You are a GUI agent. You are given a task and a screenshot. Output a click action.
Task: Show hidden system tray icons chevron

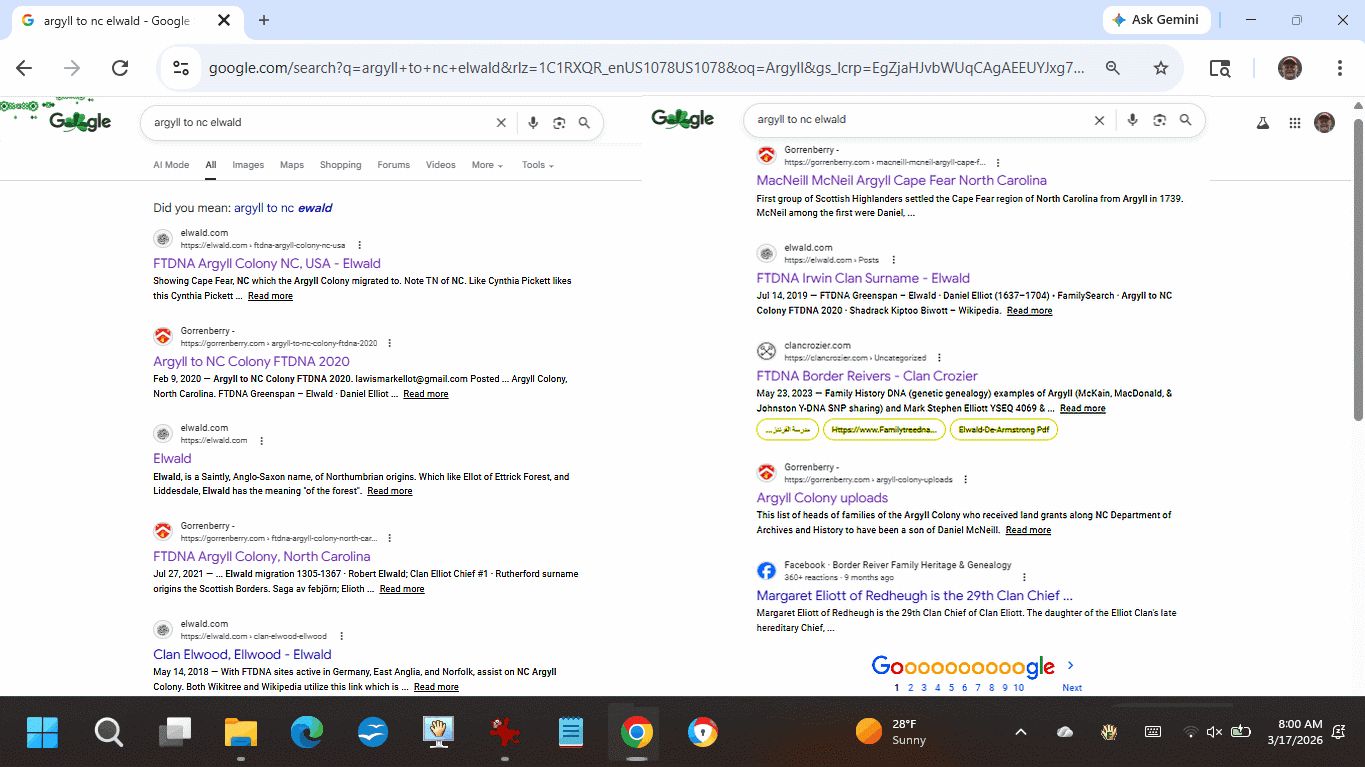(1020, 732)
